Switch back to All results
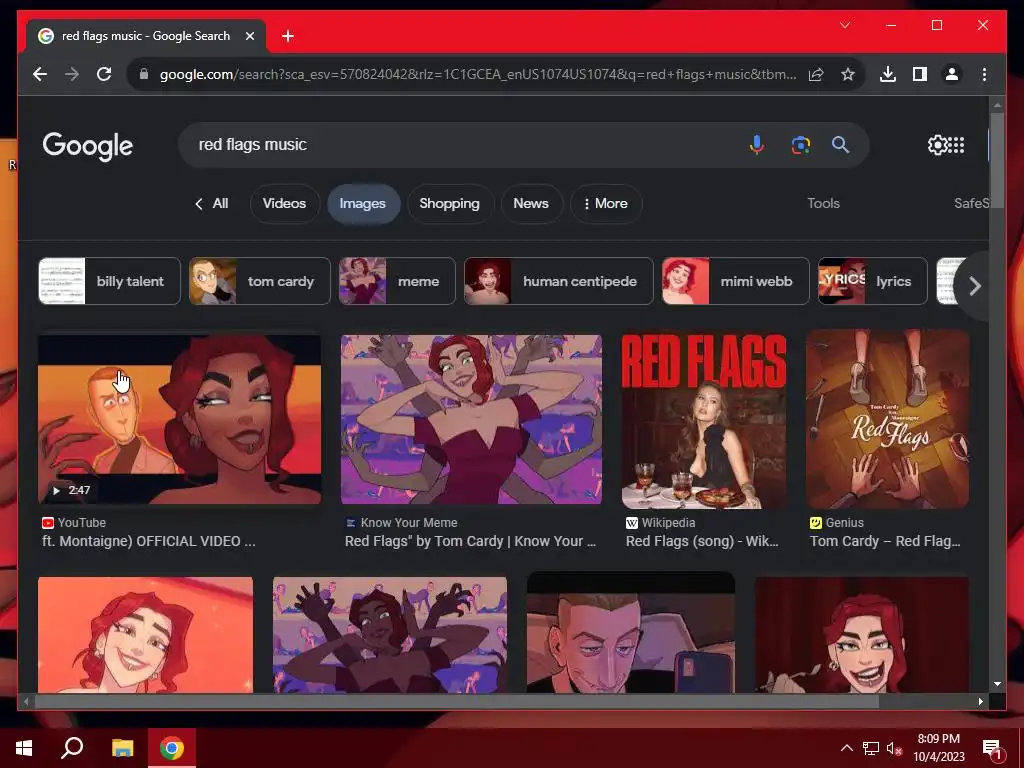The height and width of the screenshot is (768, 1024). [x=212, y=204]
